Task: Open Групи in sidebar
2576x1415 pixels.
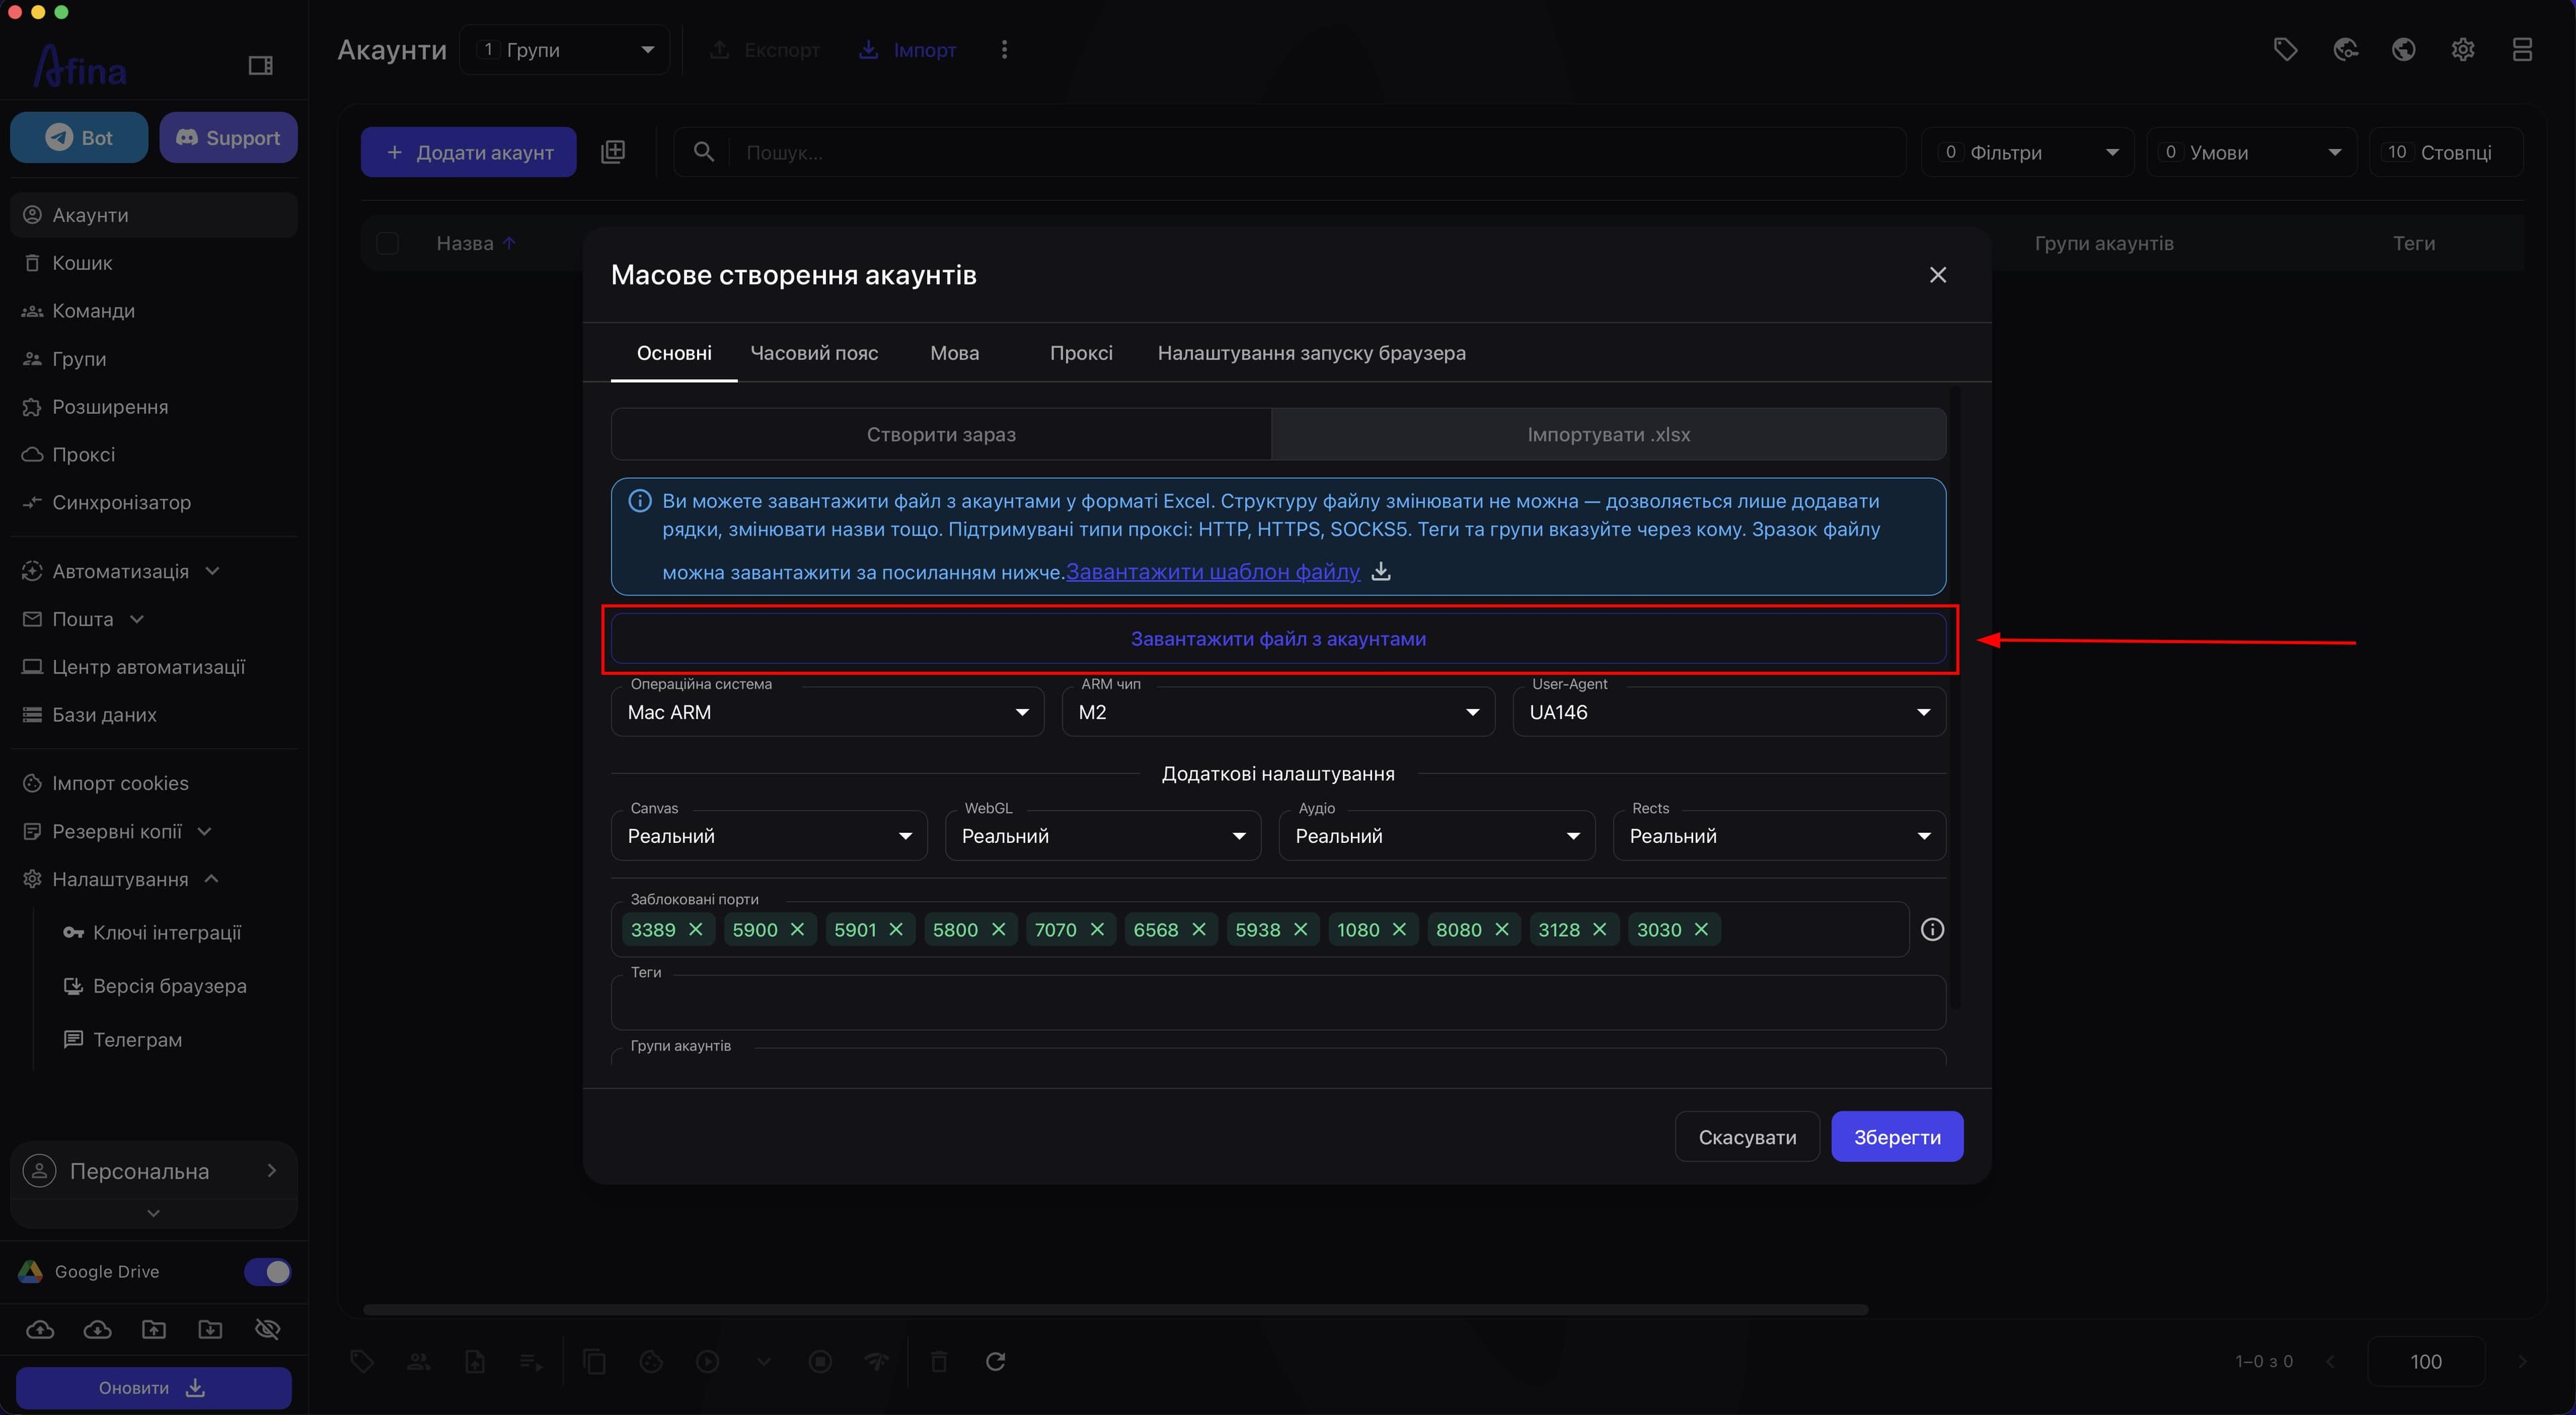Action: coord(154,359)
